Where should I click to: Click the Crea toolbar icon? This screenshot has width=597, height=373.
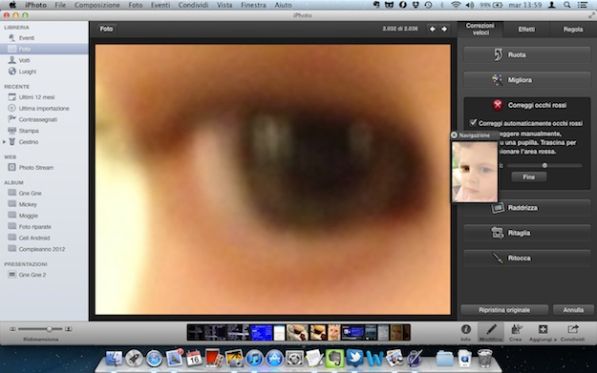[x=516, y=332]
